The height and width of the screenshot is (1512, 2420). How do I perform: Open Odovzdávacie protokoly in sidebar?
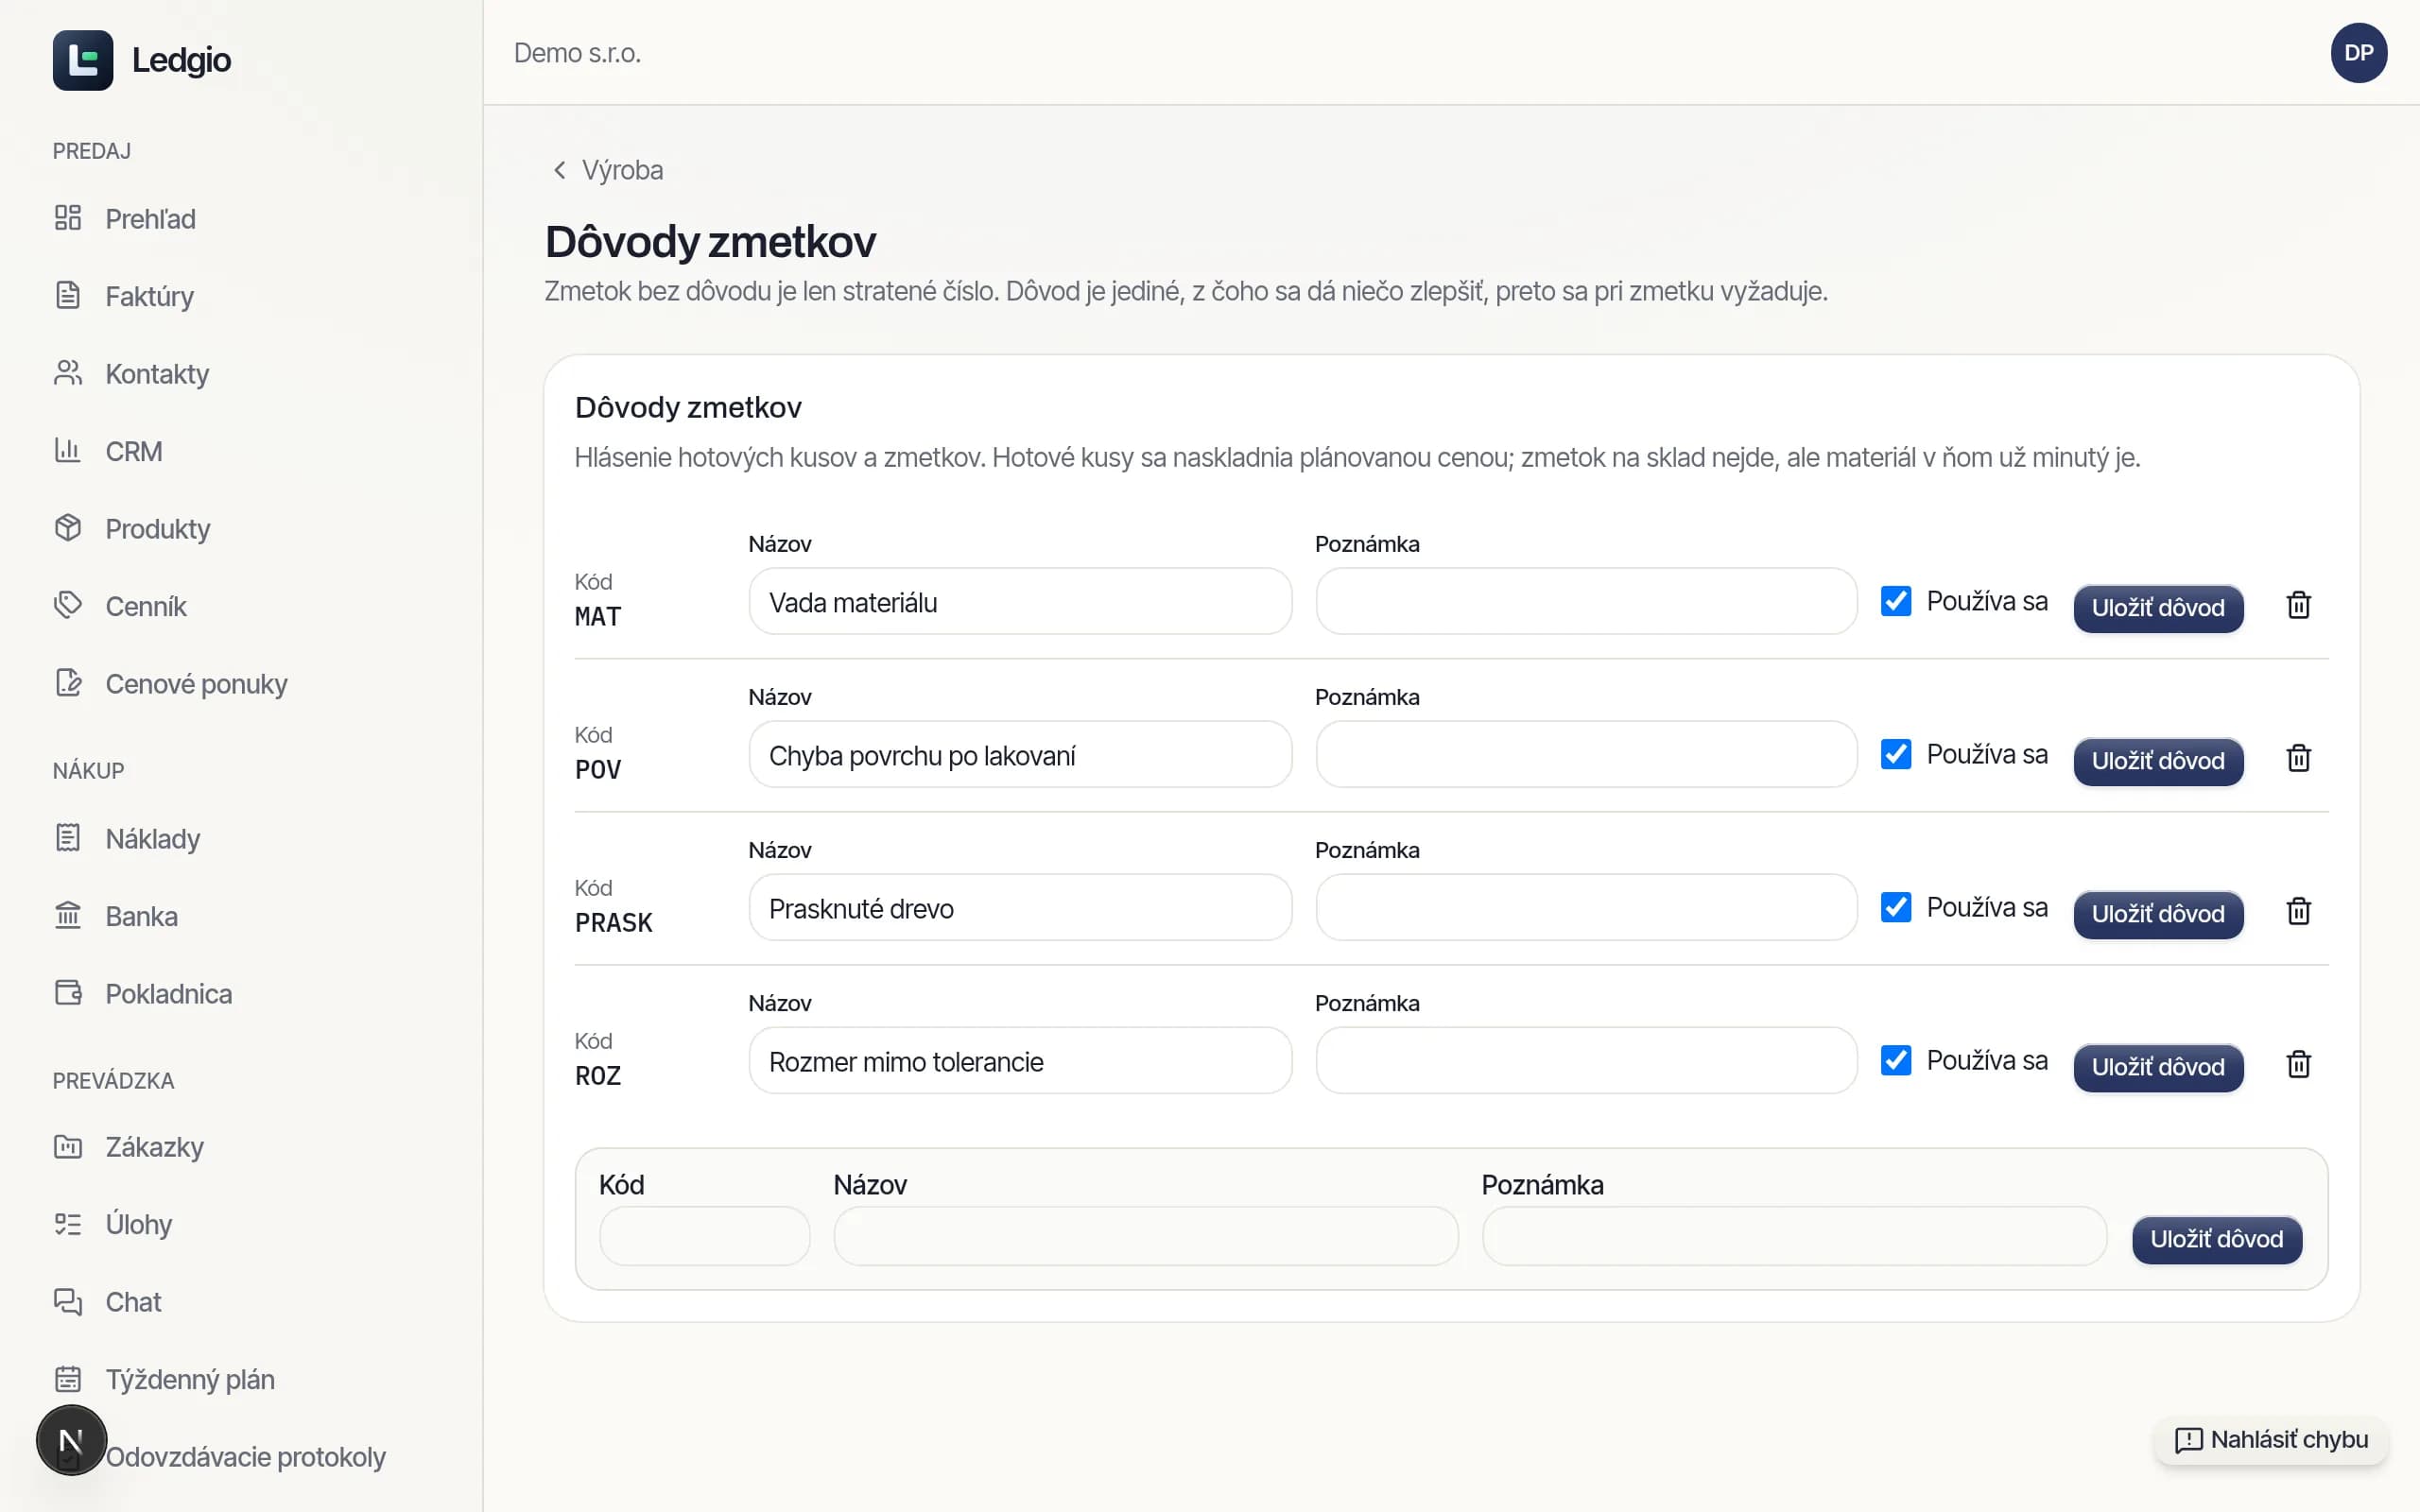245,1457
